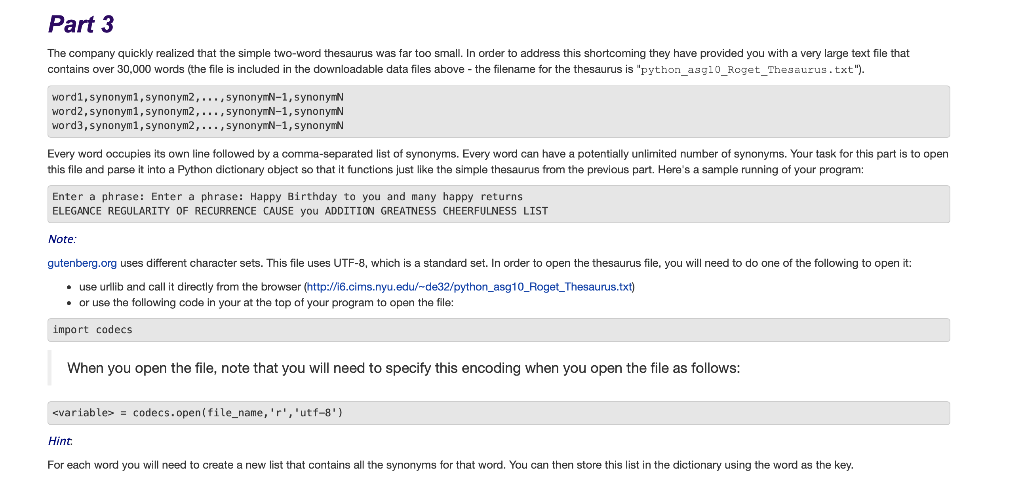
Task: Click the 'The company quickly realized' paragraph
Action: (479, 61)
